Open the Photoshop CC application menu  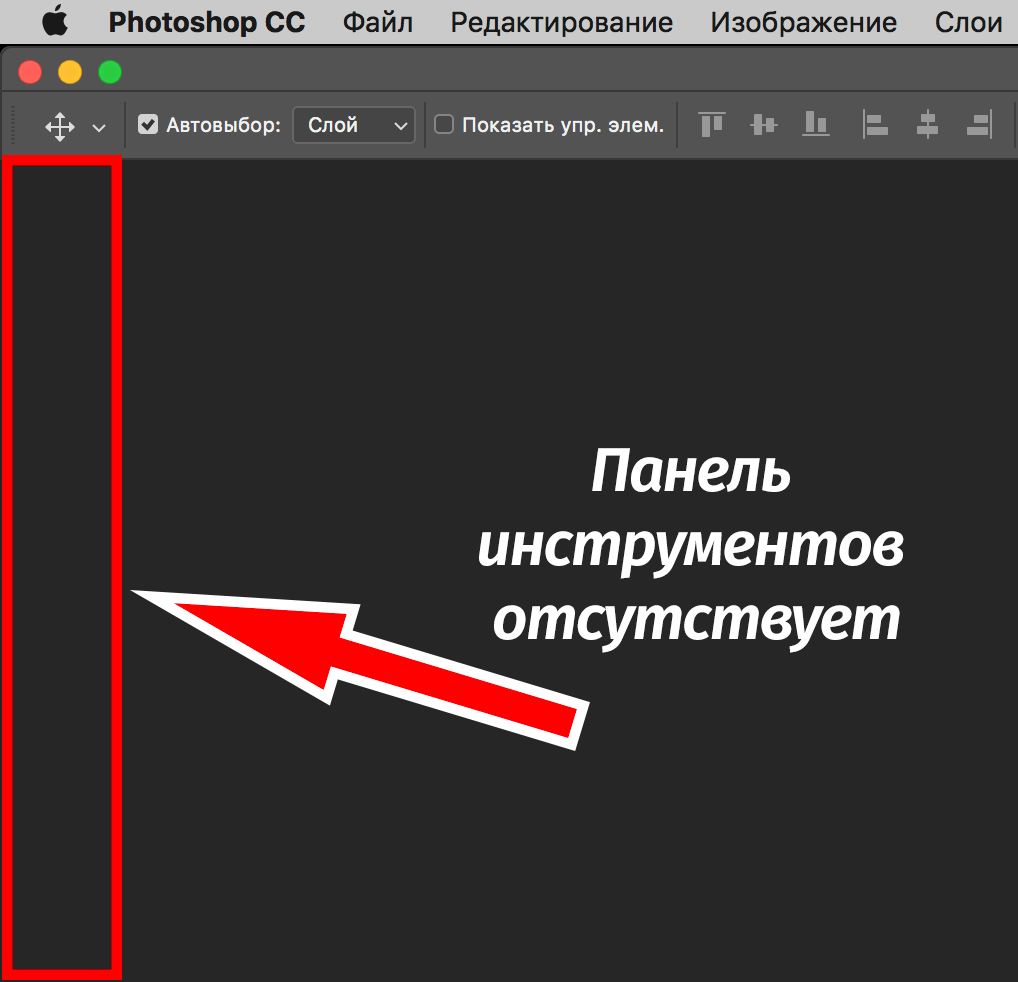click(206, 22)
